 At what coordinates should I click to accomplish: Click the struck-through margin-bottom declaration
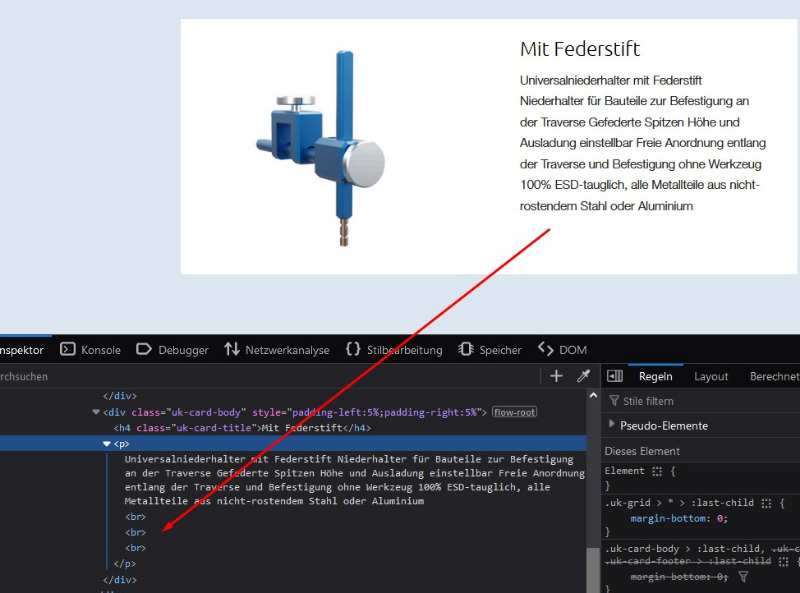tap(679, 577)
